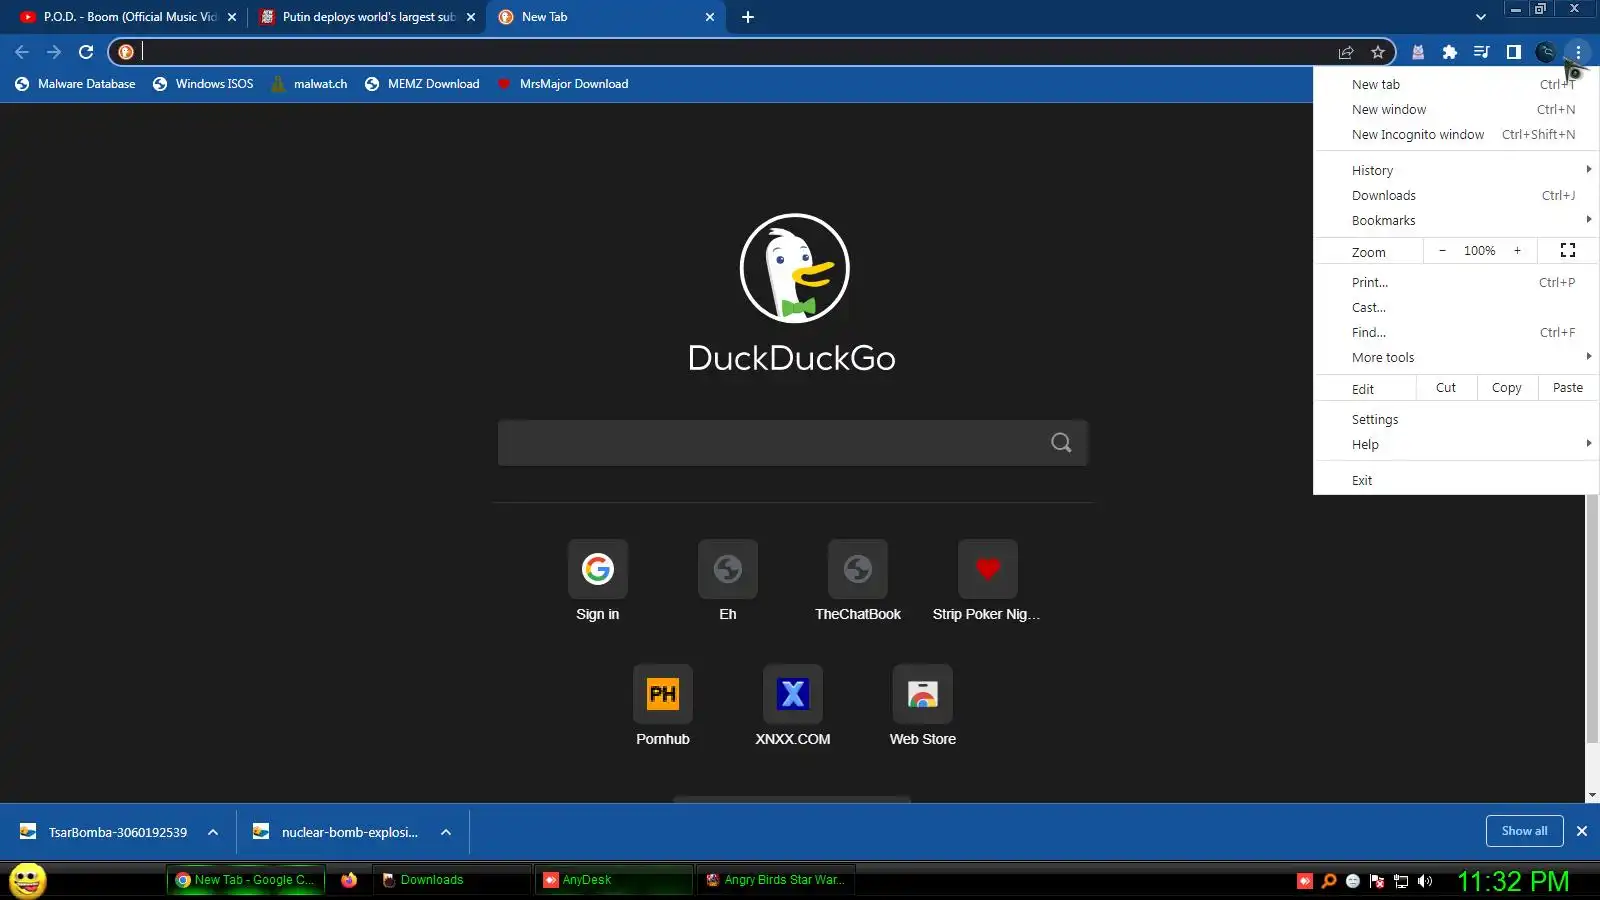Screen dimensions: 1600x900
Task: Expand the More tools submenu
Action: pos(1456,358)
